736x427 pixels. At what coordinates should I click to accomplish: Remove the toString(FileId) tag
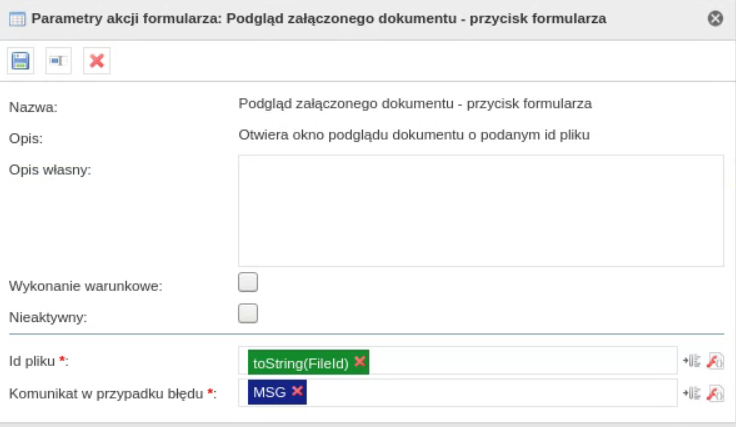pos(360,361)
